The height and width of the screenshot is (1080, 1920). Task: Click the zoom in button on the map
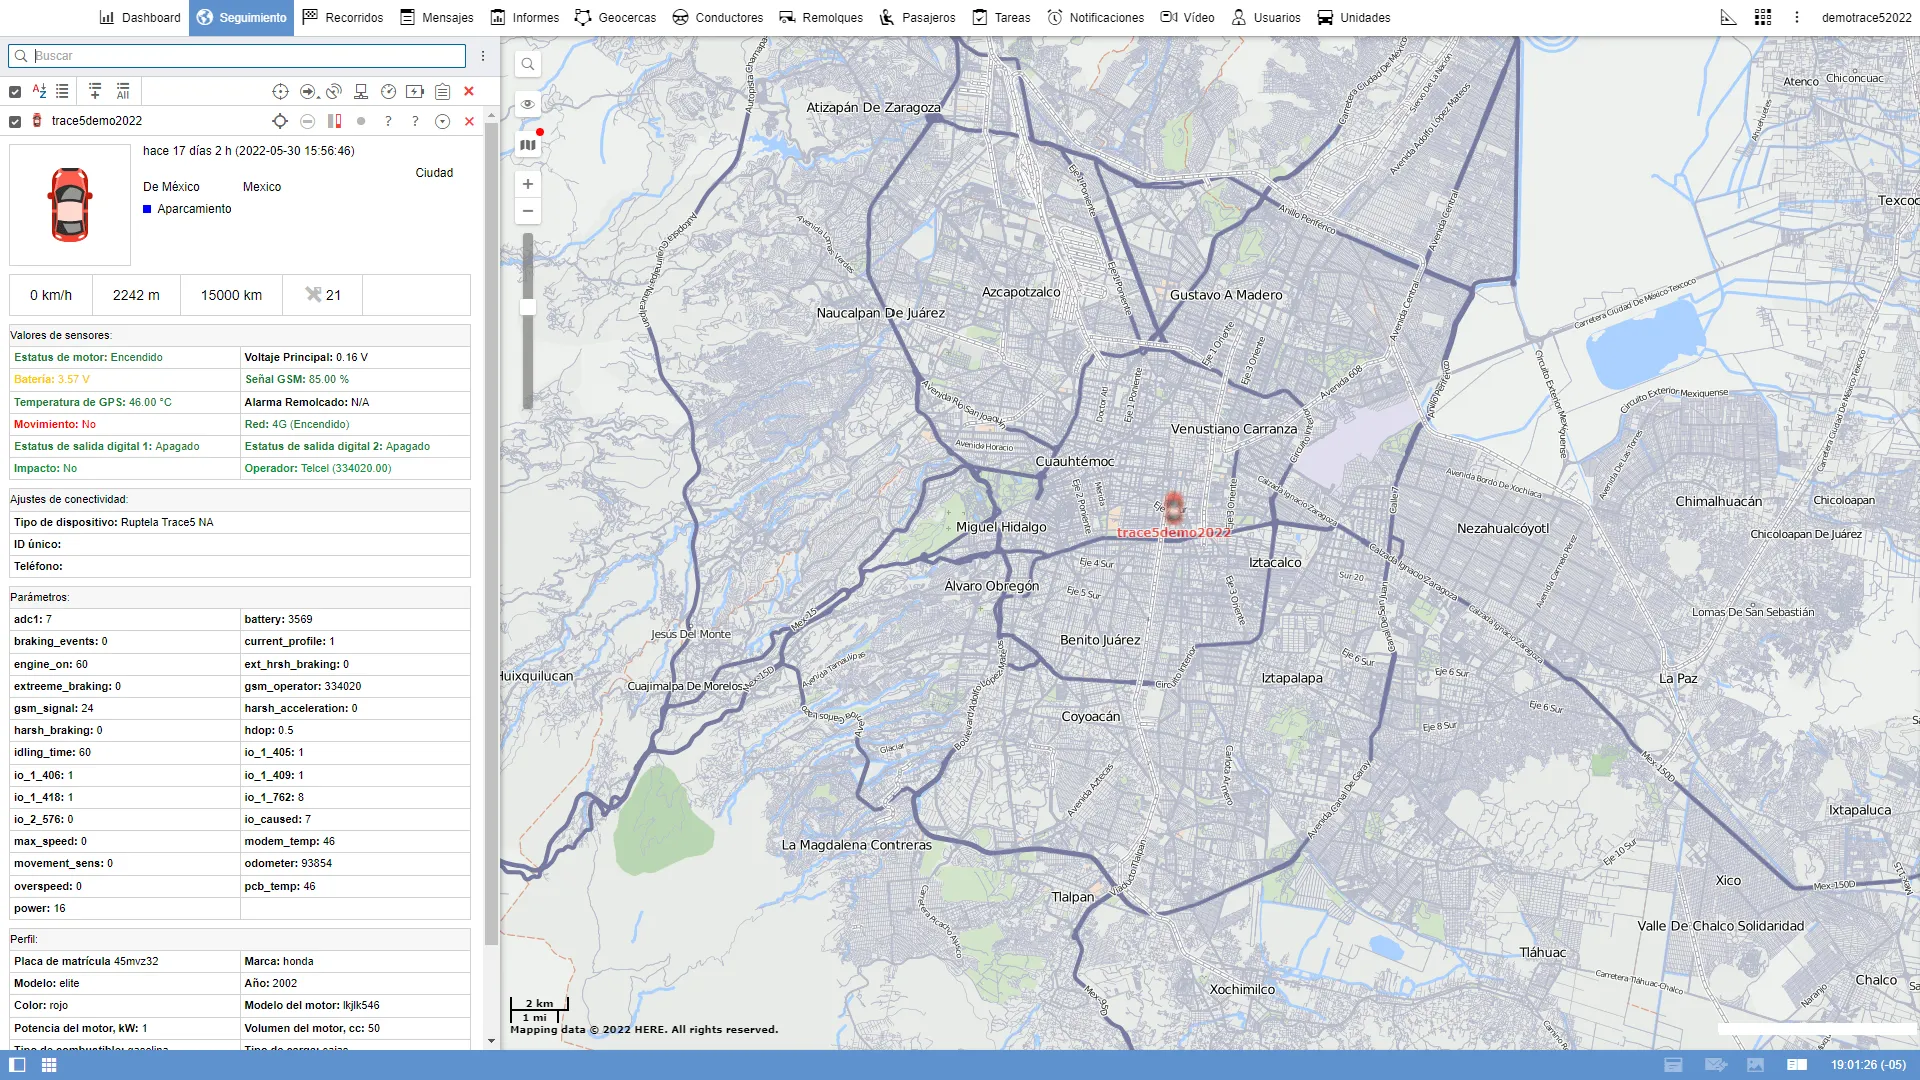click(x=527, y=184)
